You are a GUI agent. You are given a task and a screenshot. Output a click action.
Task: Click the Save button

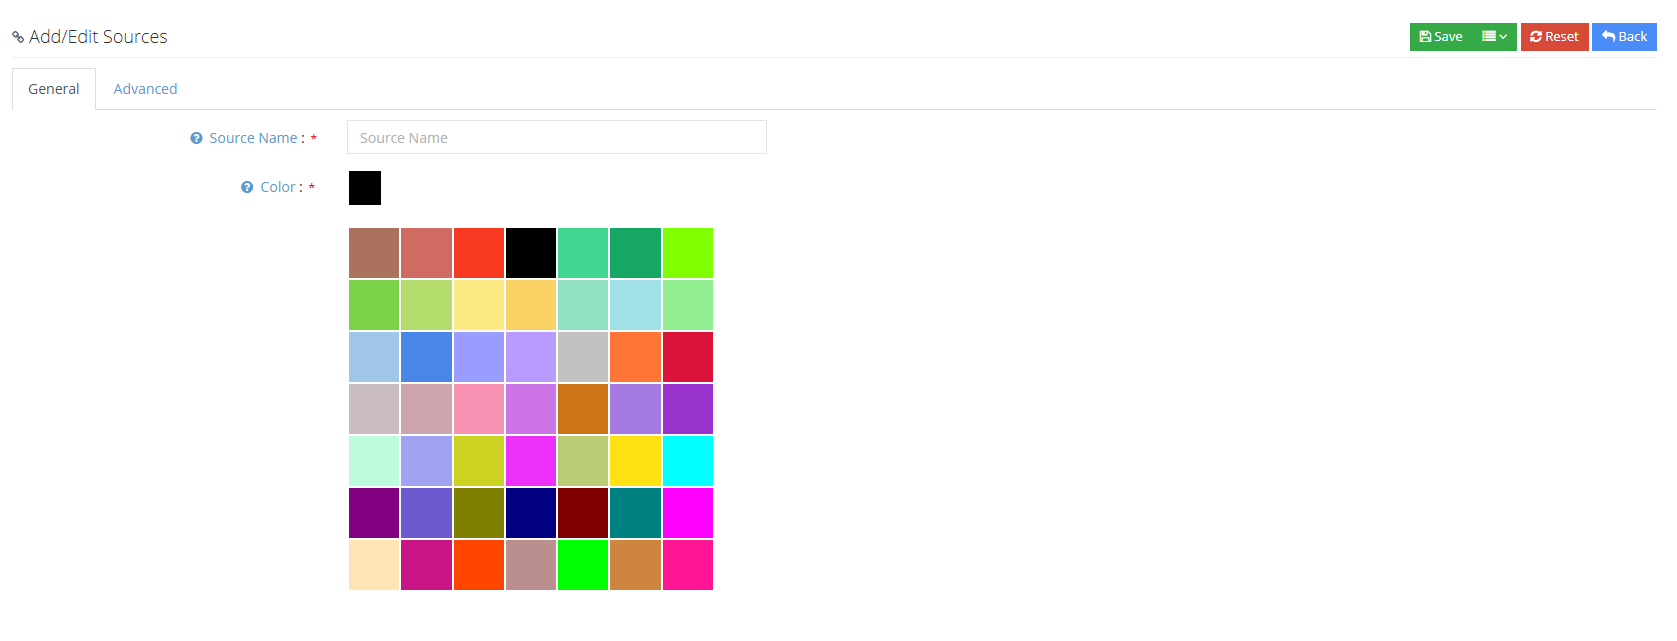(x=1441, y=37)
